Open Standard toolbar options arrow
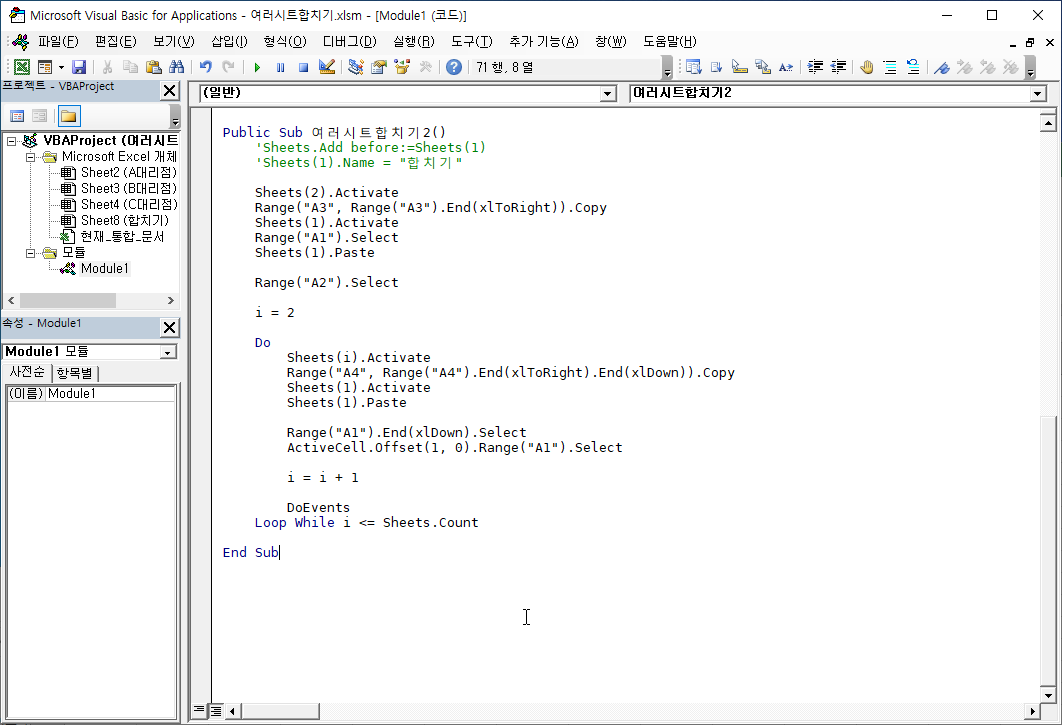1062x725 pixels. (x=667, y=68)
